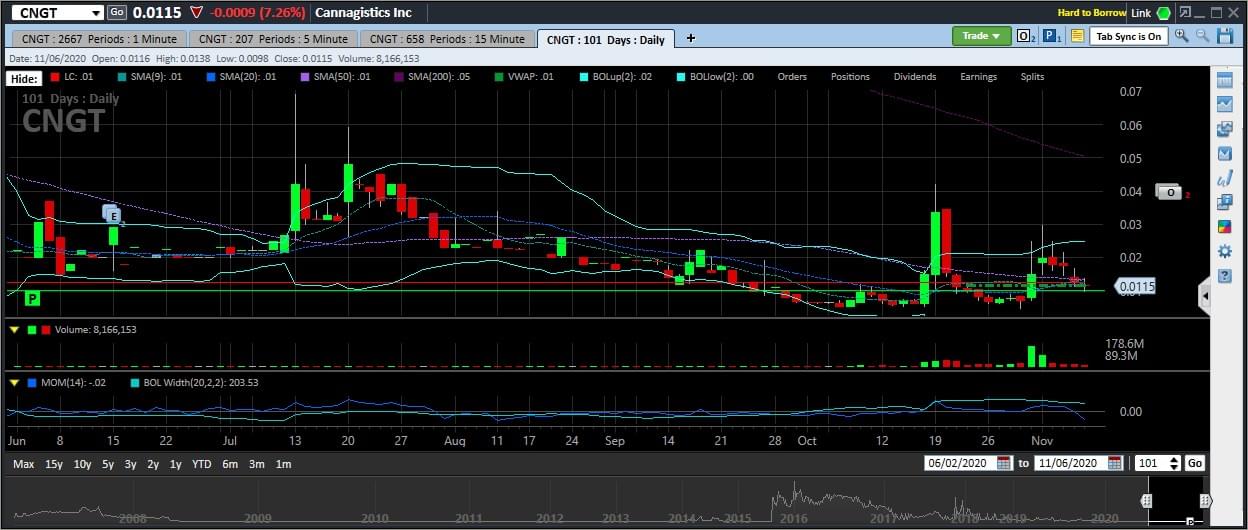The width and height of the screenshot is (1248, 530).
Task: Click the O order marker on price axis
Action: 1168,192
